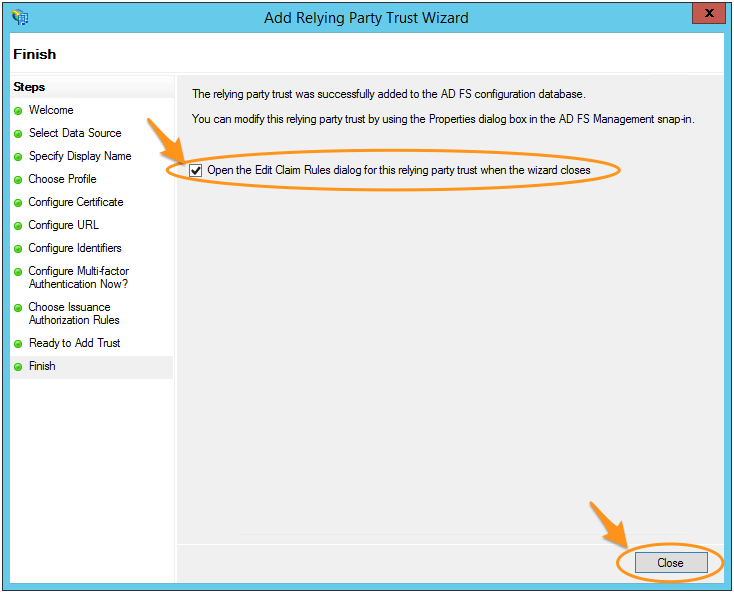This screenshot has height=592, width=734.
Task: Close the wizard window with the X button
Action: [x=709, y=13]
